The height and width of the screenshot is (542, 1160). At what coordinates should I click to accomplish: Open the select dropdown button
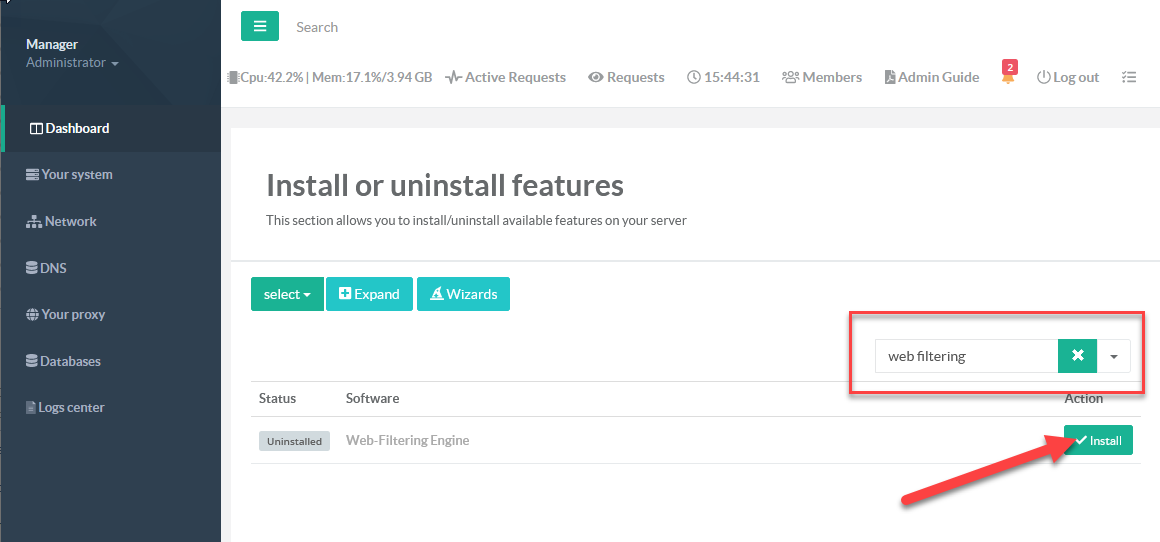tap(287, 294)
